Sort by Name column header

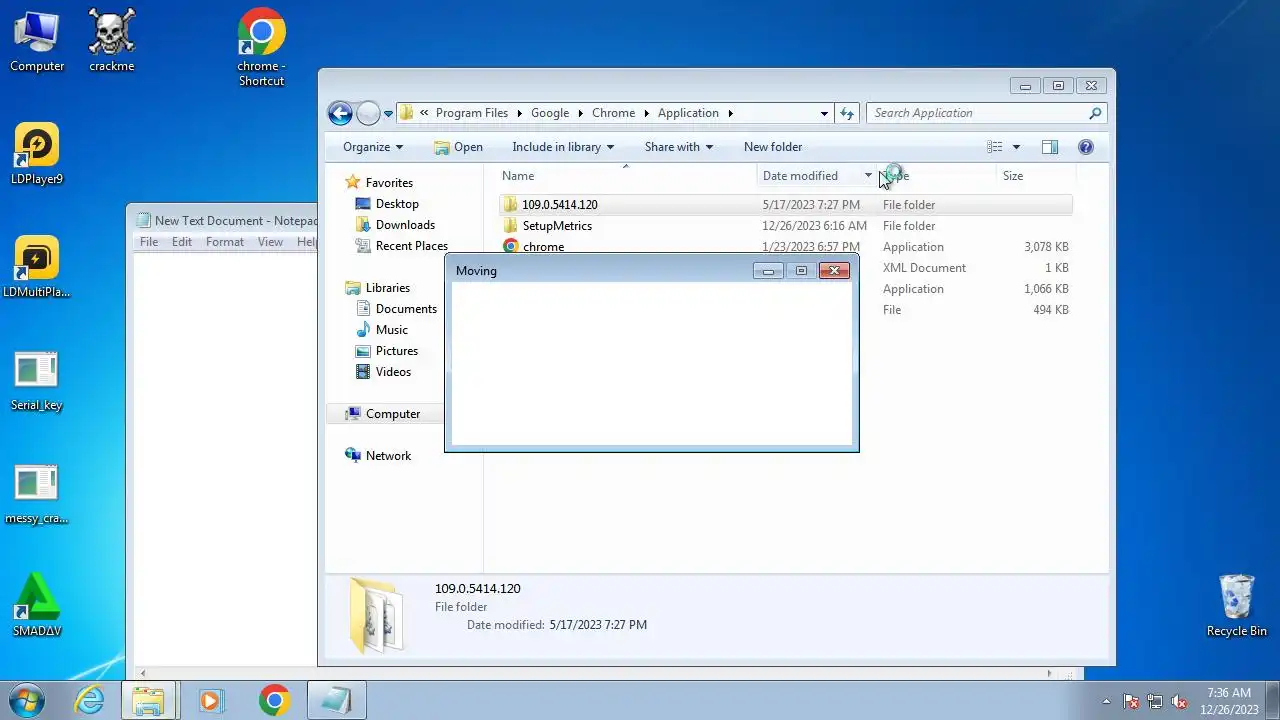click(x=627, y=176)
